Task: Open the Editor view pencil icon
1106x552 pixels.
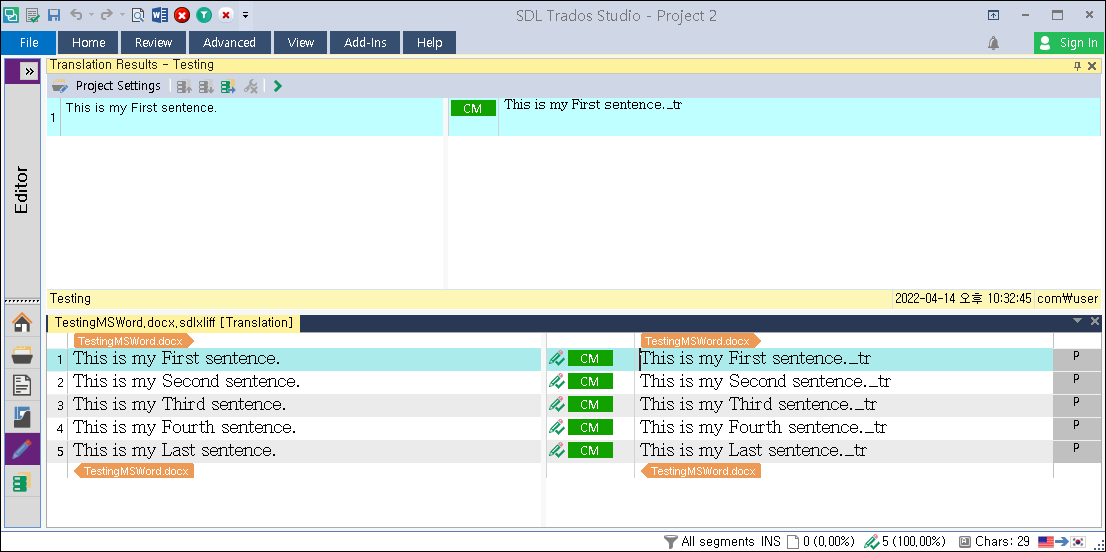Action: pos(23,449)
